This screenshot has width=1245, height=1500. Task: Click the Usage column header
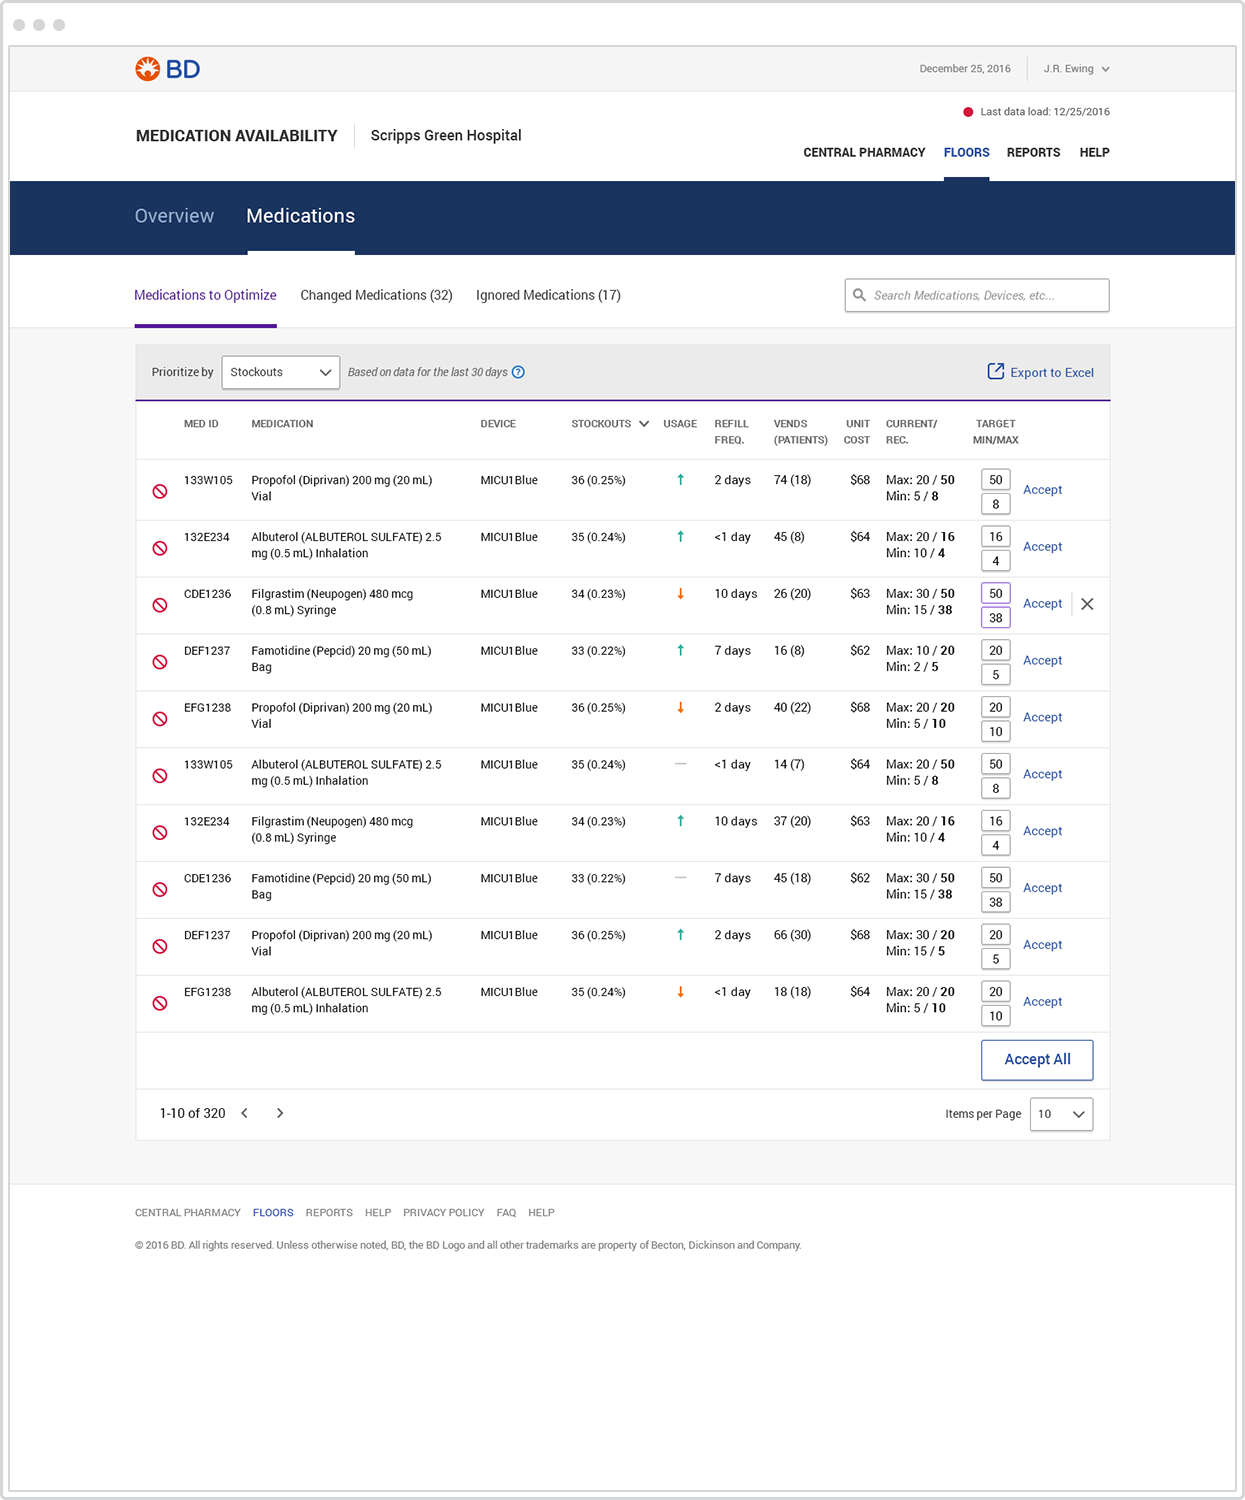[680, 424]
